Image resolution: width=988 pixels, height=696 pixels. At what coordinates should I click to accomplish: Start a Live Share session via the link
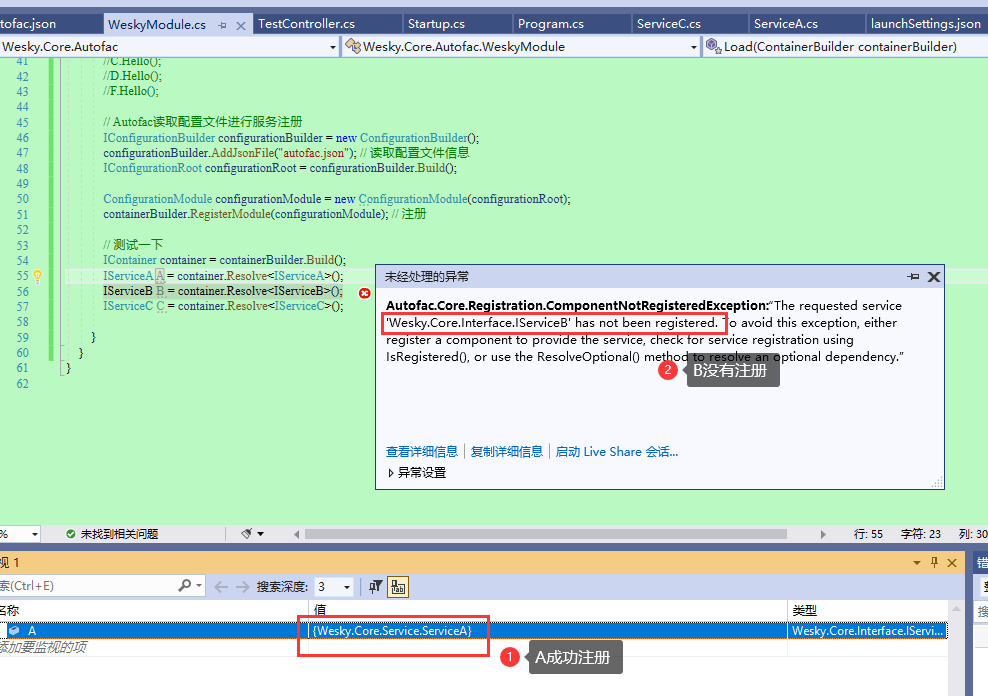click(617, 450)
